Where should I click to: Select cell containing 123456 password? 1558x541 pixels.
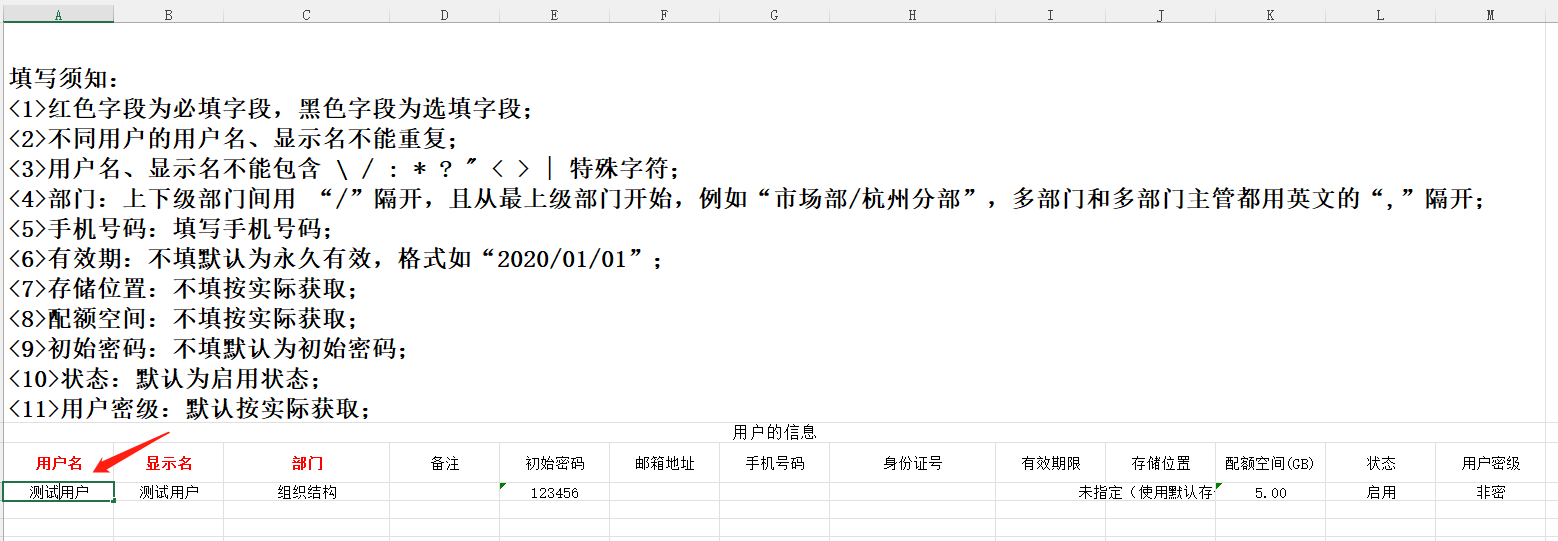[x=554, y=492]
